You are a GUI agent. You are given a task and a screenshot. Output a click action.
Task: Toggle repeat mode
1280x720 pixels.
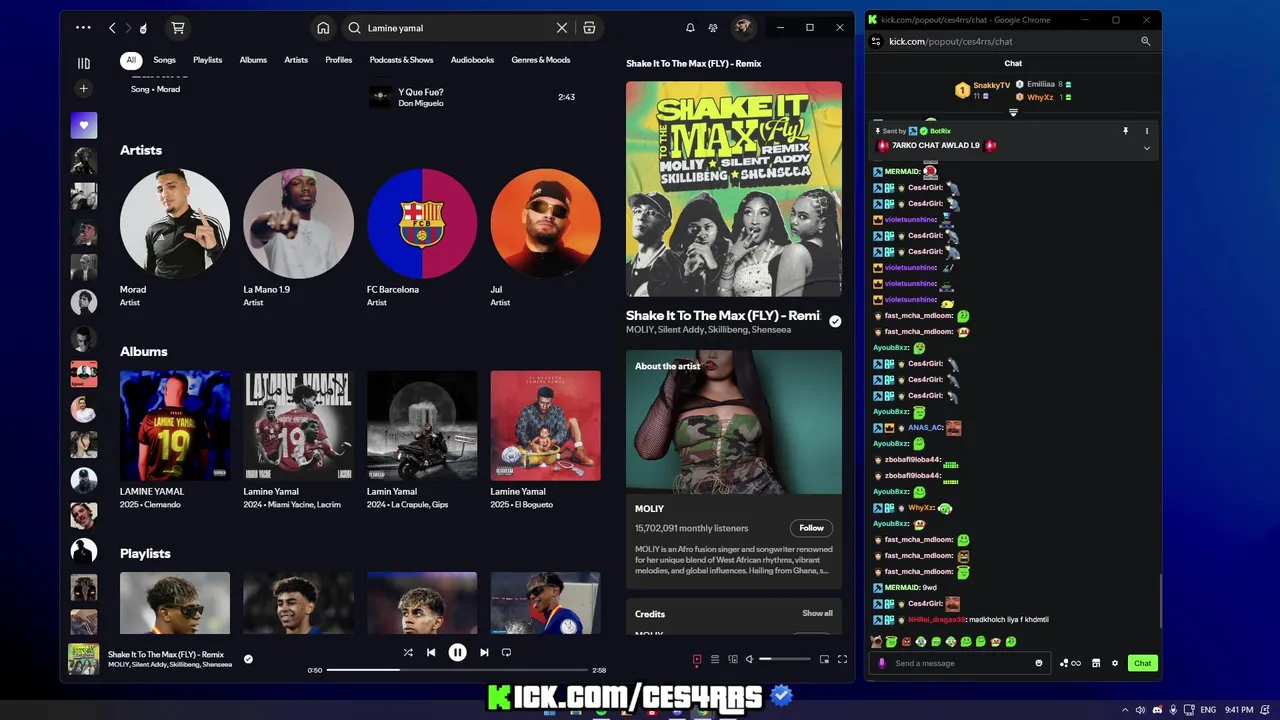click(x=506, y=653)
